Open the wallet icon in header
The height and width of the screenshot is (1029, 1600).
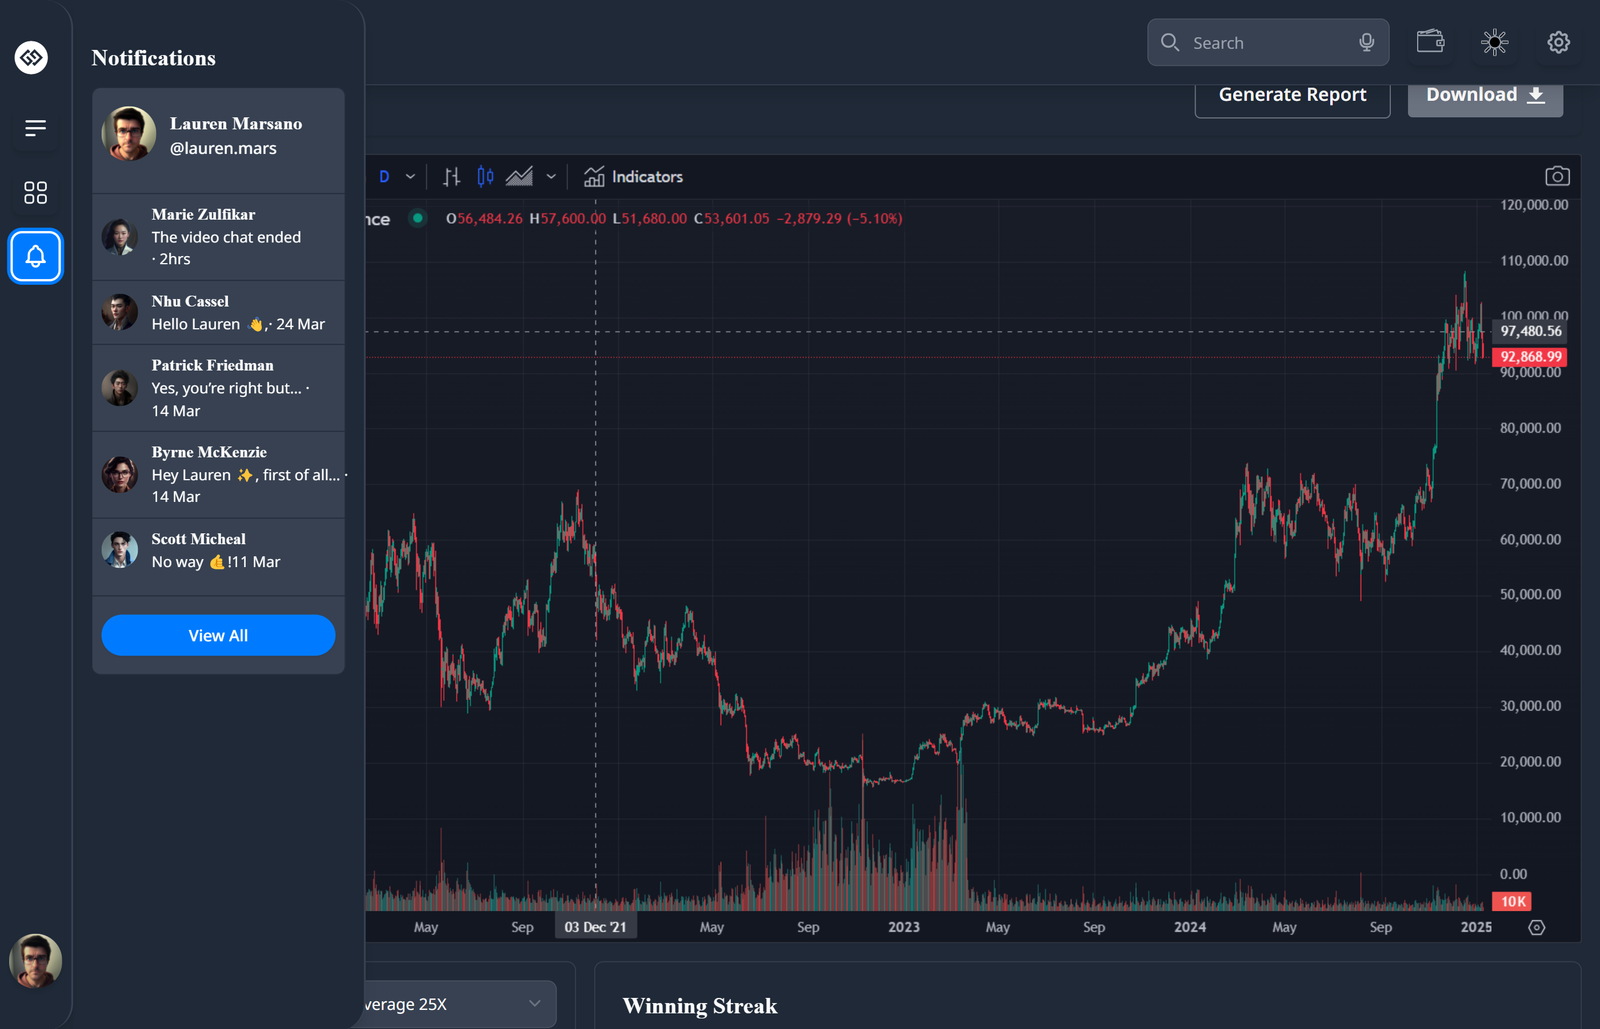point(1430,42)
